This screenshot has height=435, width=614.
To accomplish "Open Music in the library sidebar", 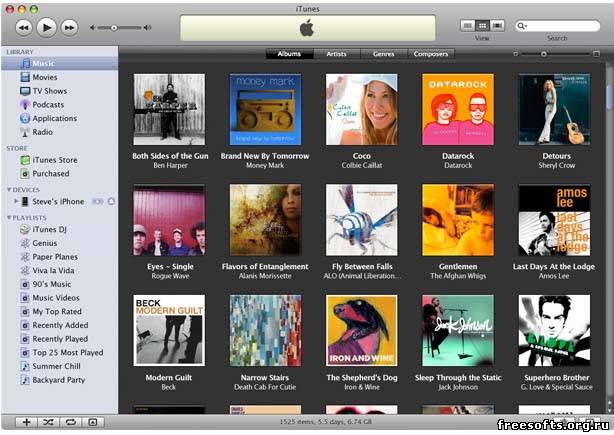I will click(60, 63).
